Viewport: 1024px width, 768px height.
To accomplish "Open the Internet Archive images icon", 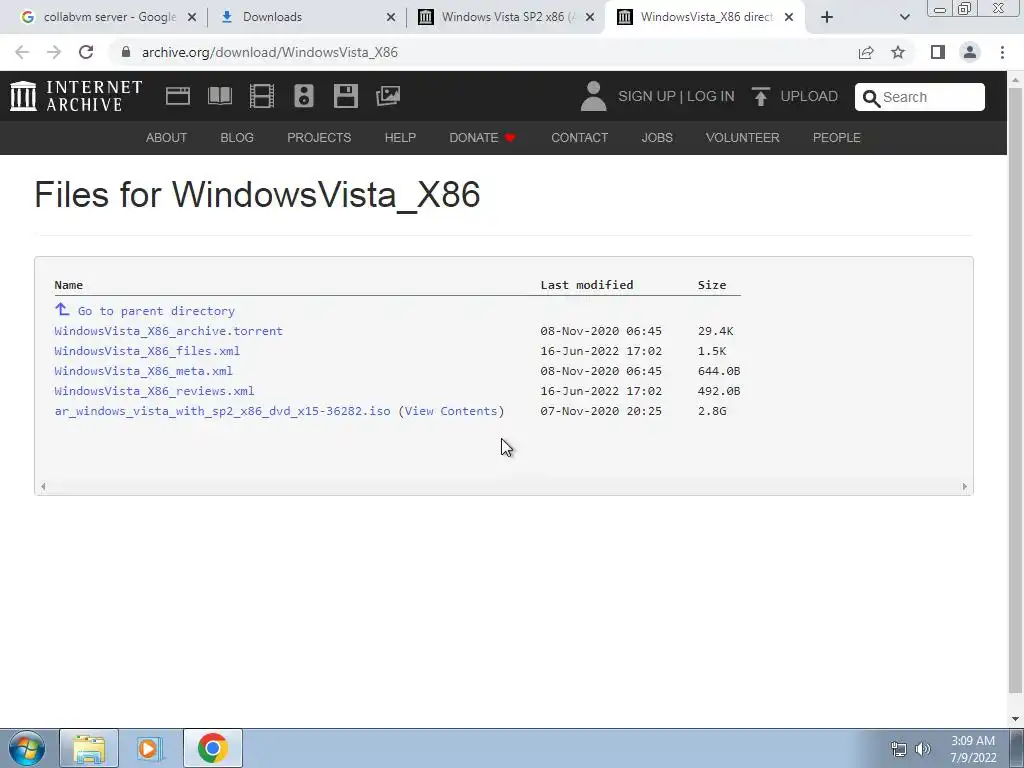I will [388, 96].
